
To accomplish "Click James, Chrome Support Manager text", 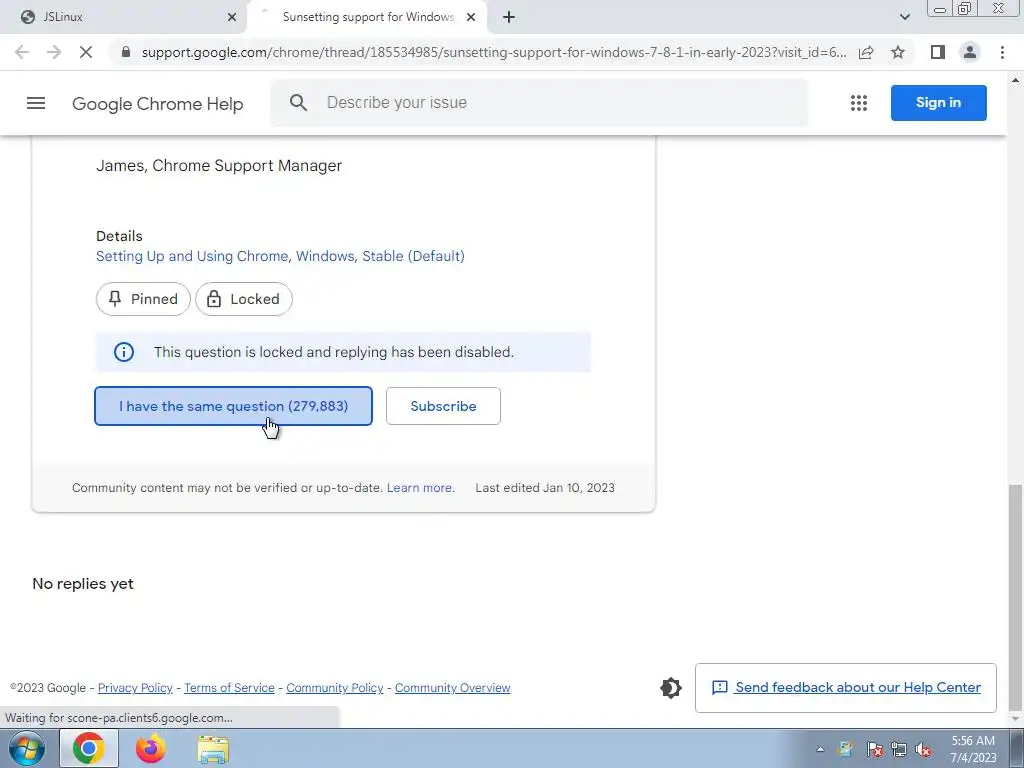I will [x=219, y=166].
